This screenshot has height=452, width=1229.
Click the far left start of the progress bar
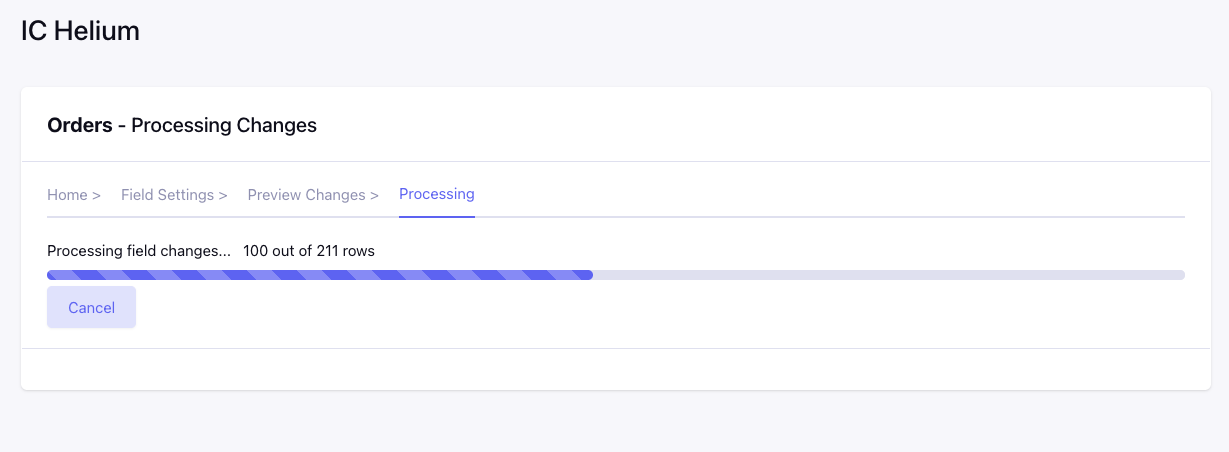pos(51,274)
